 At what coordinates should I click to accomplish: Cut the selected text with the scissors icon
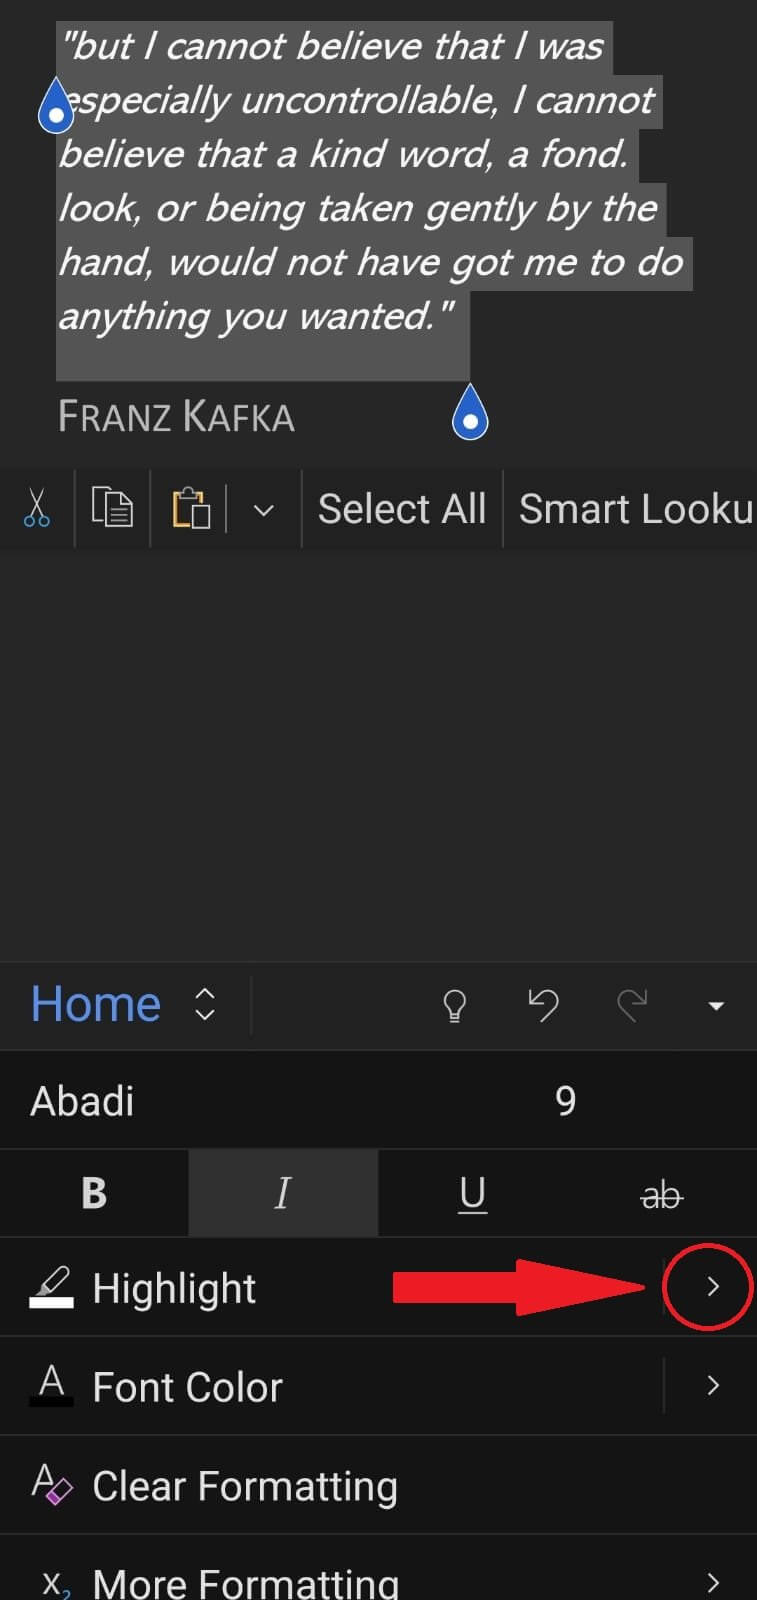[x=36, y=508]
